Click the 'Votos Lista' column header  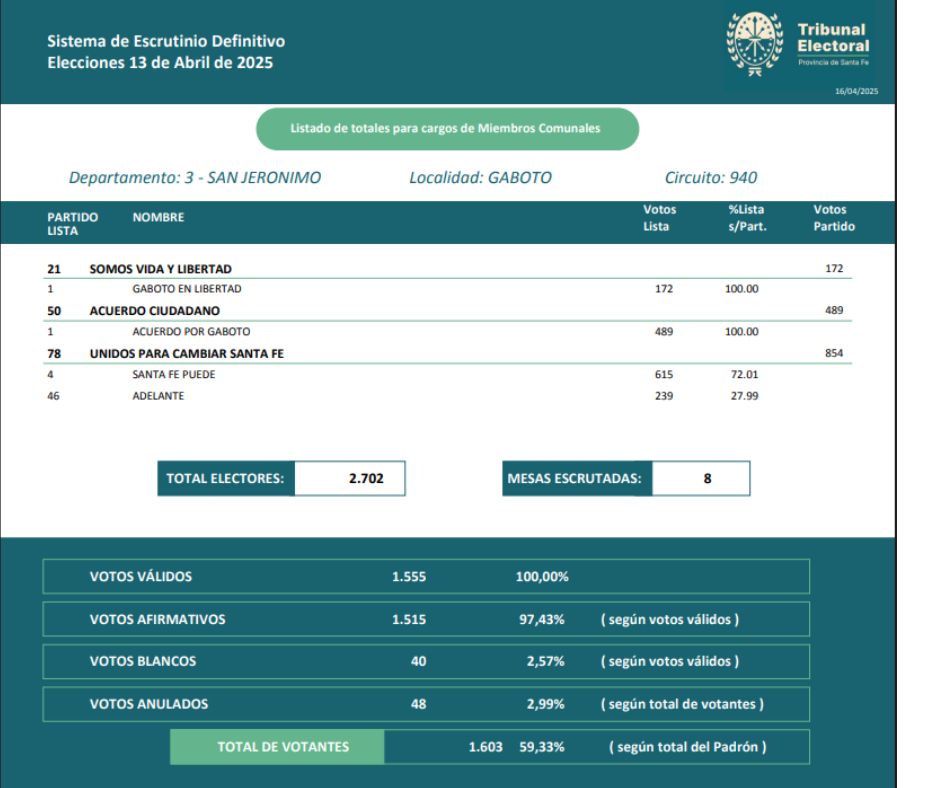[x=659, y=218]
